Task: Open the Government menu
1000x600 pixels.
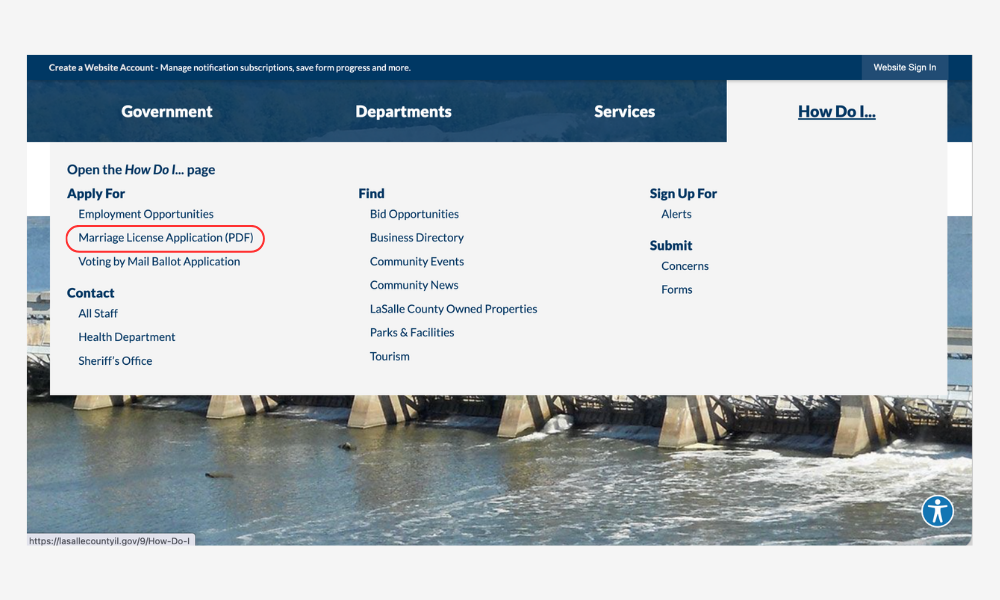Action: (x=167, y=112)
